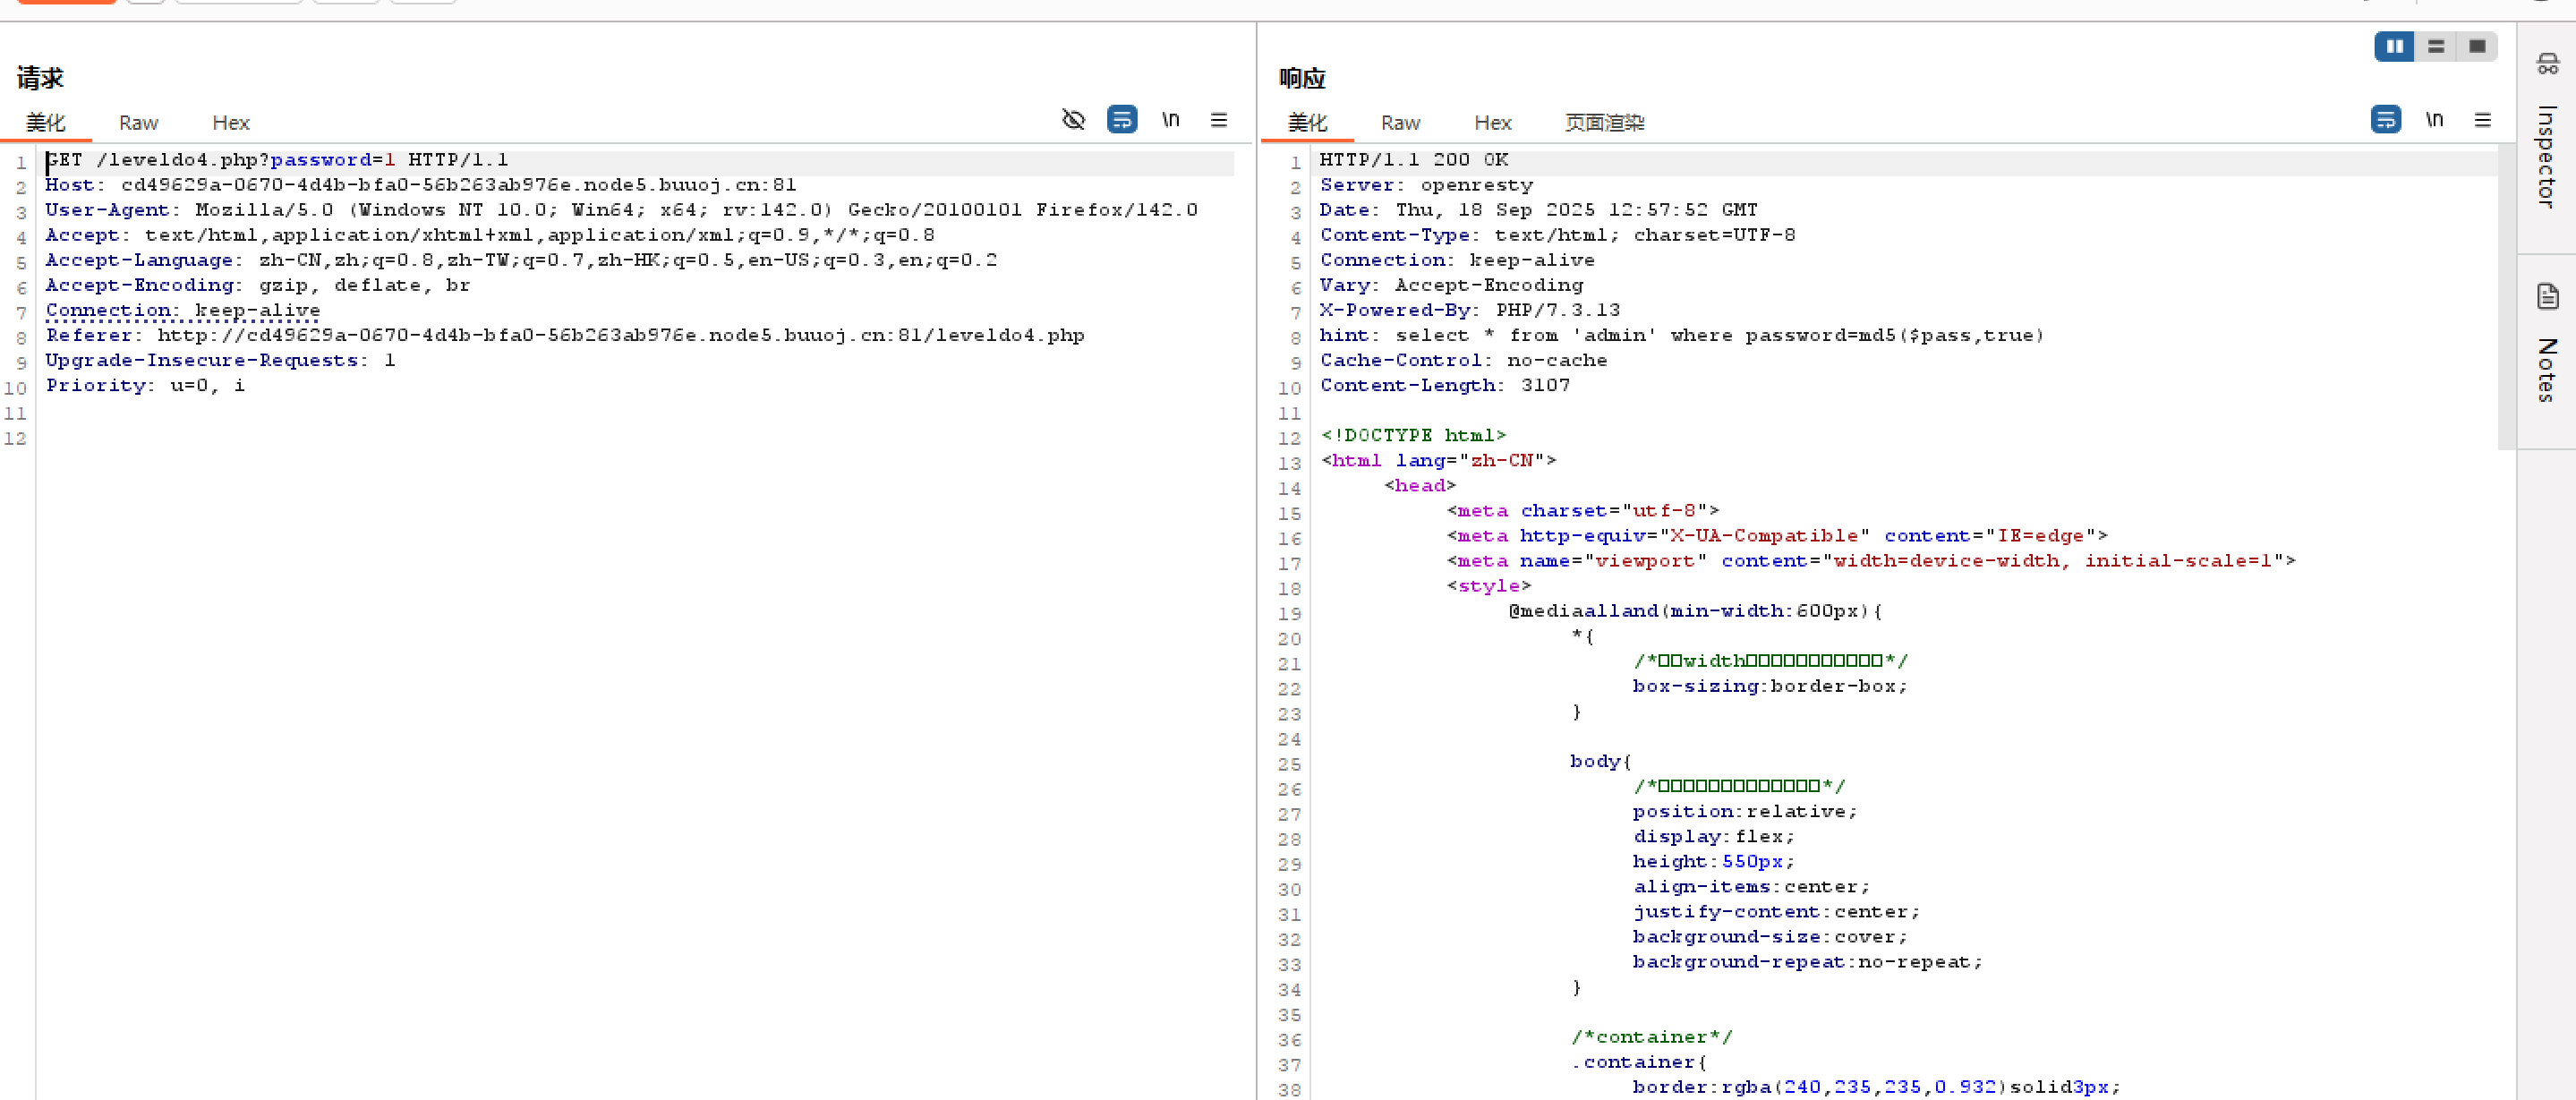The height and width of the screenshot is (1100, 2576).
Task: Switch request view to Hex tab
Action: click(231, 123)
